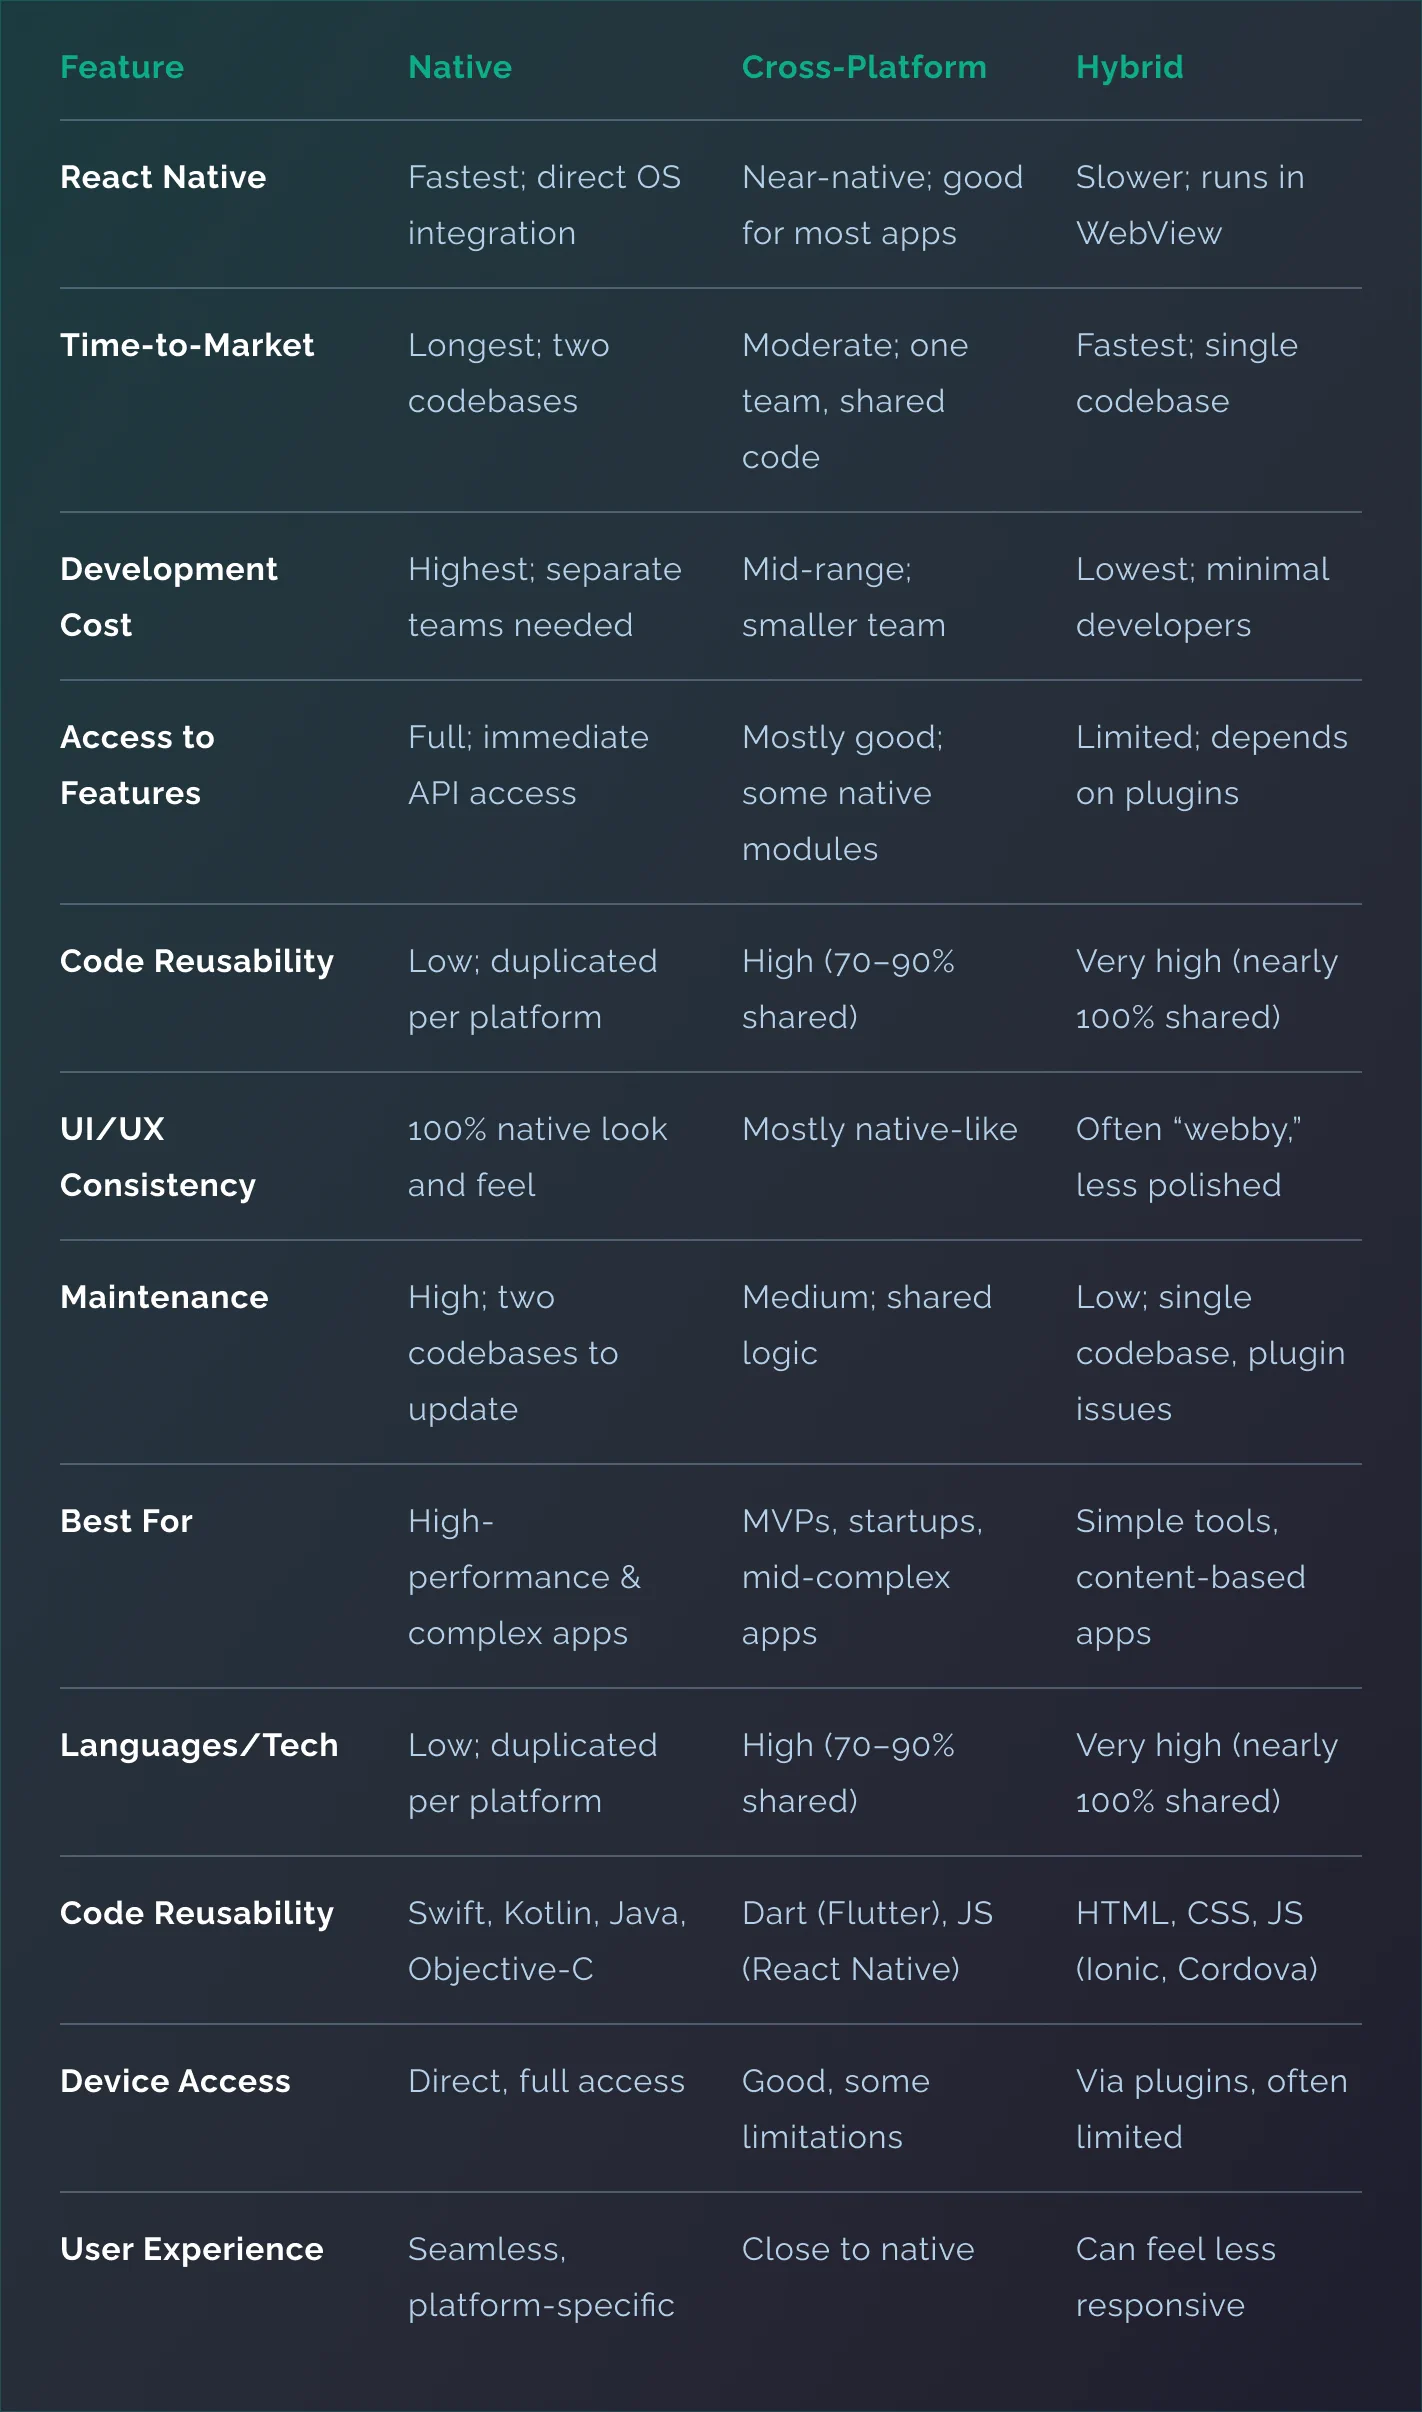Select the Best For row label
This screenshot has height=2412, width=1422.
coord(126,1521)
